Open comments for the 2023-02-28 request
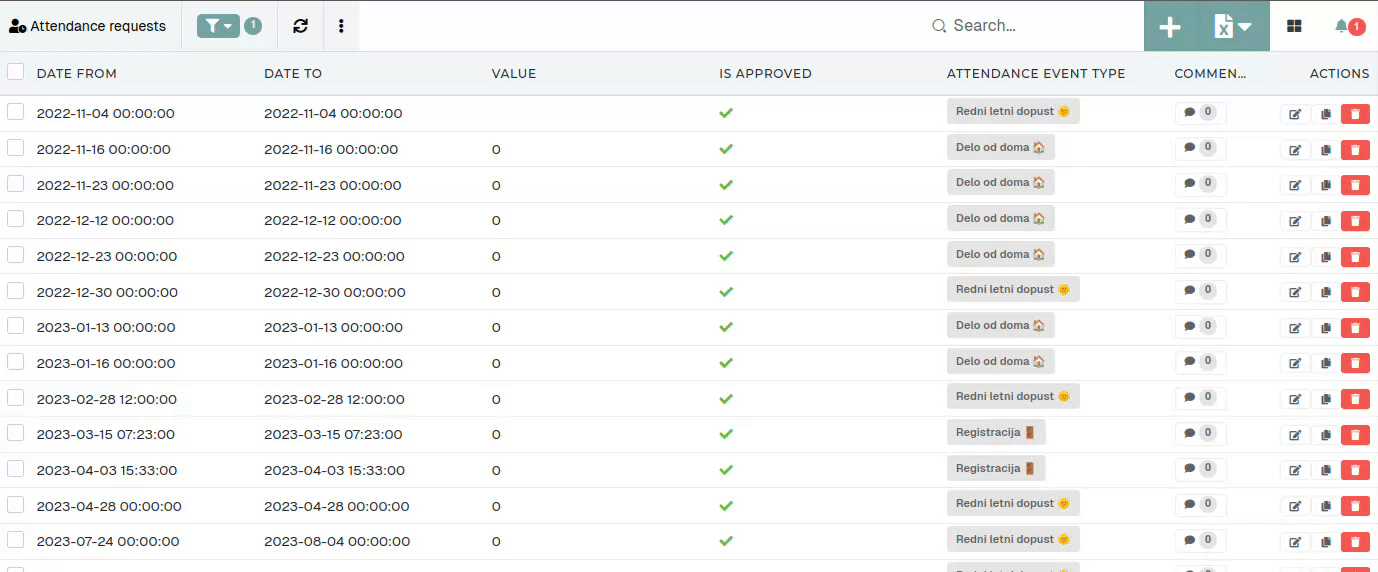This screenshot has height=572, width=1378. pos(1200,397)
